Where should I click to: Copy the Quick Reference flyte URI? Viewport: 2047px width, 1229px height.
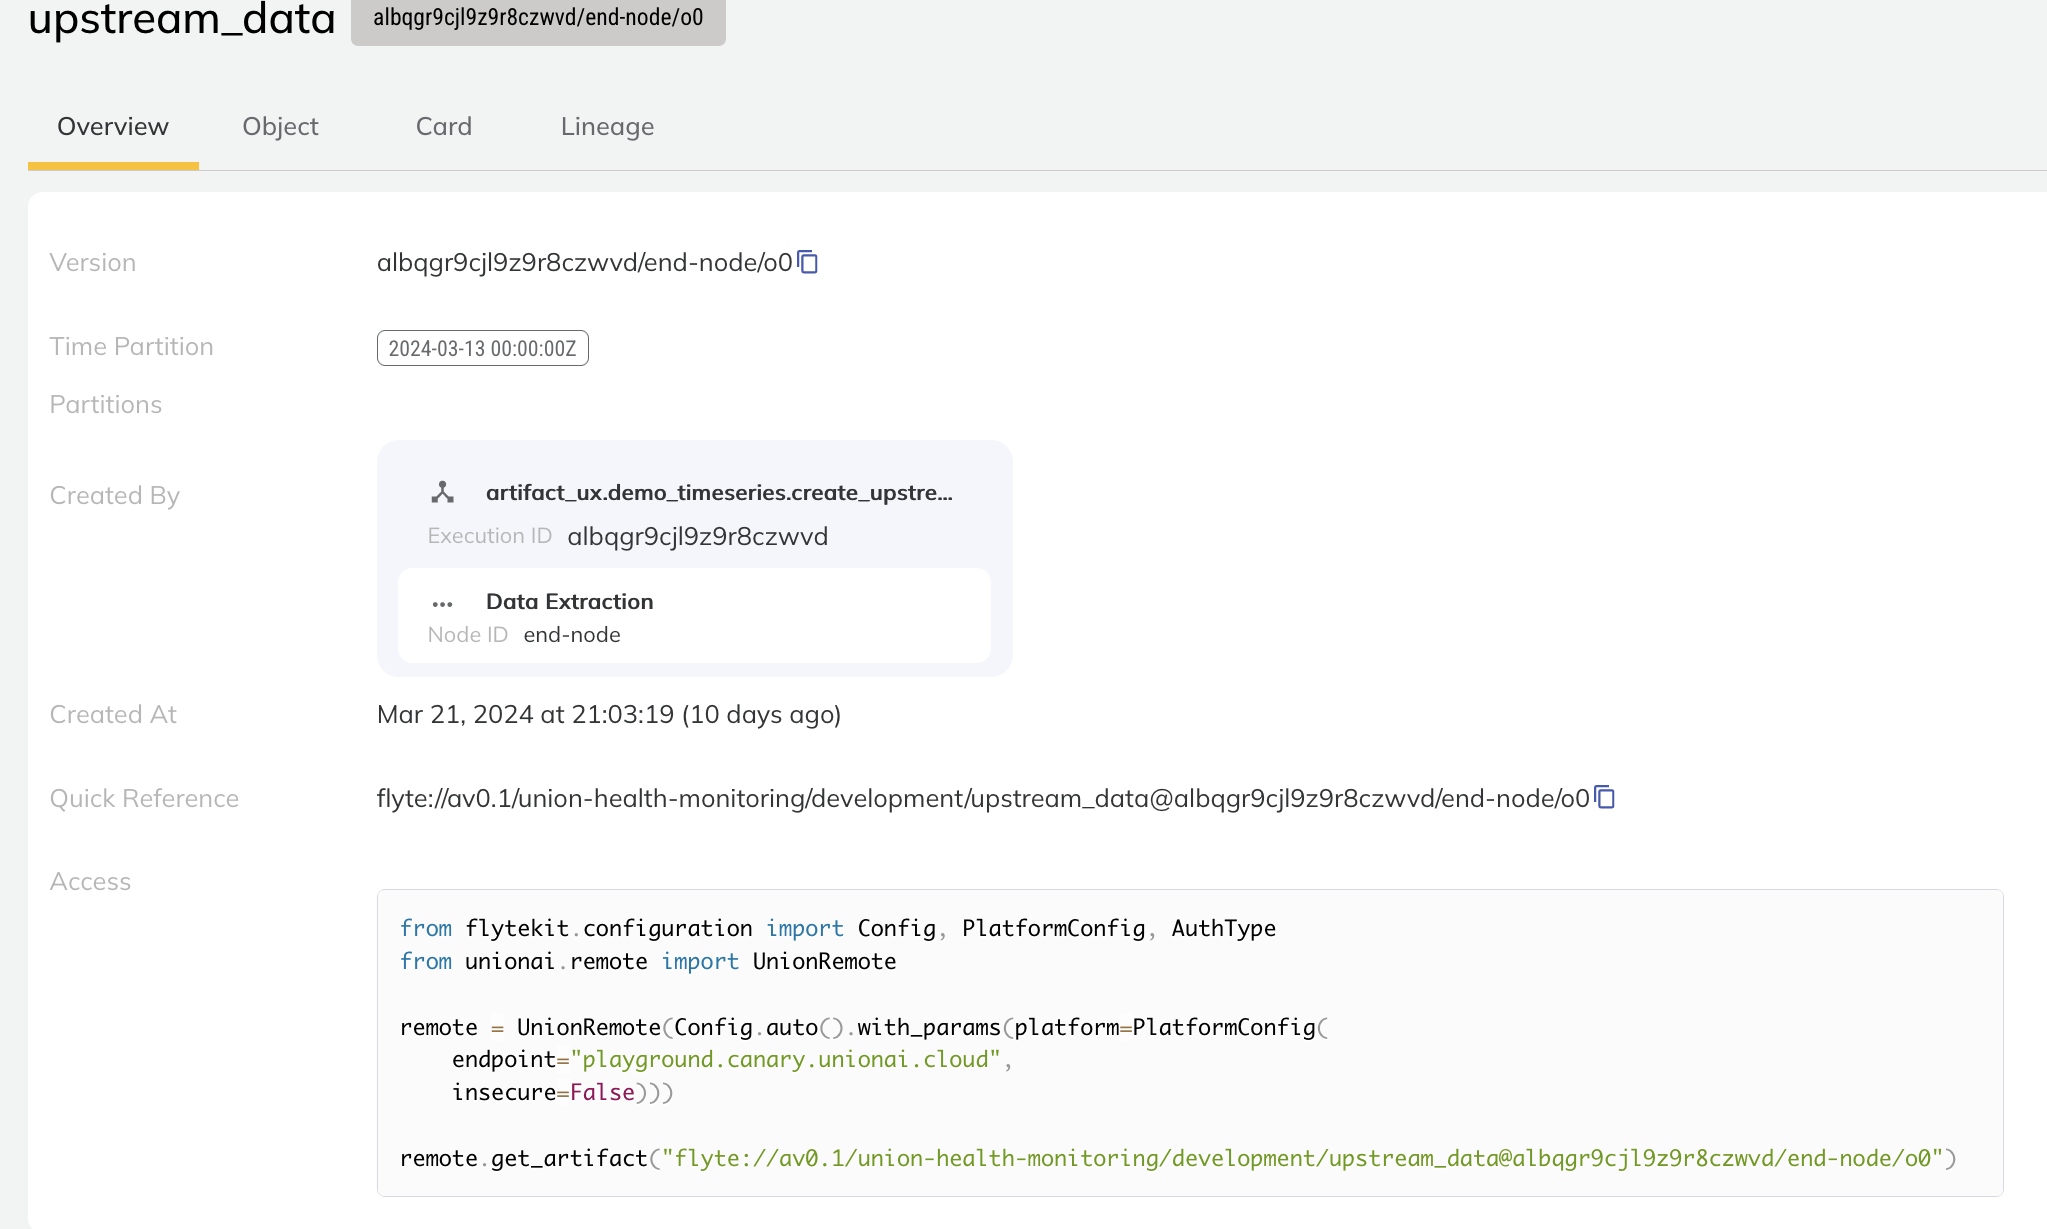pos(1605,797)
